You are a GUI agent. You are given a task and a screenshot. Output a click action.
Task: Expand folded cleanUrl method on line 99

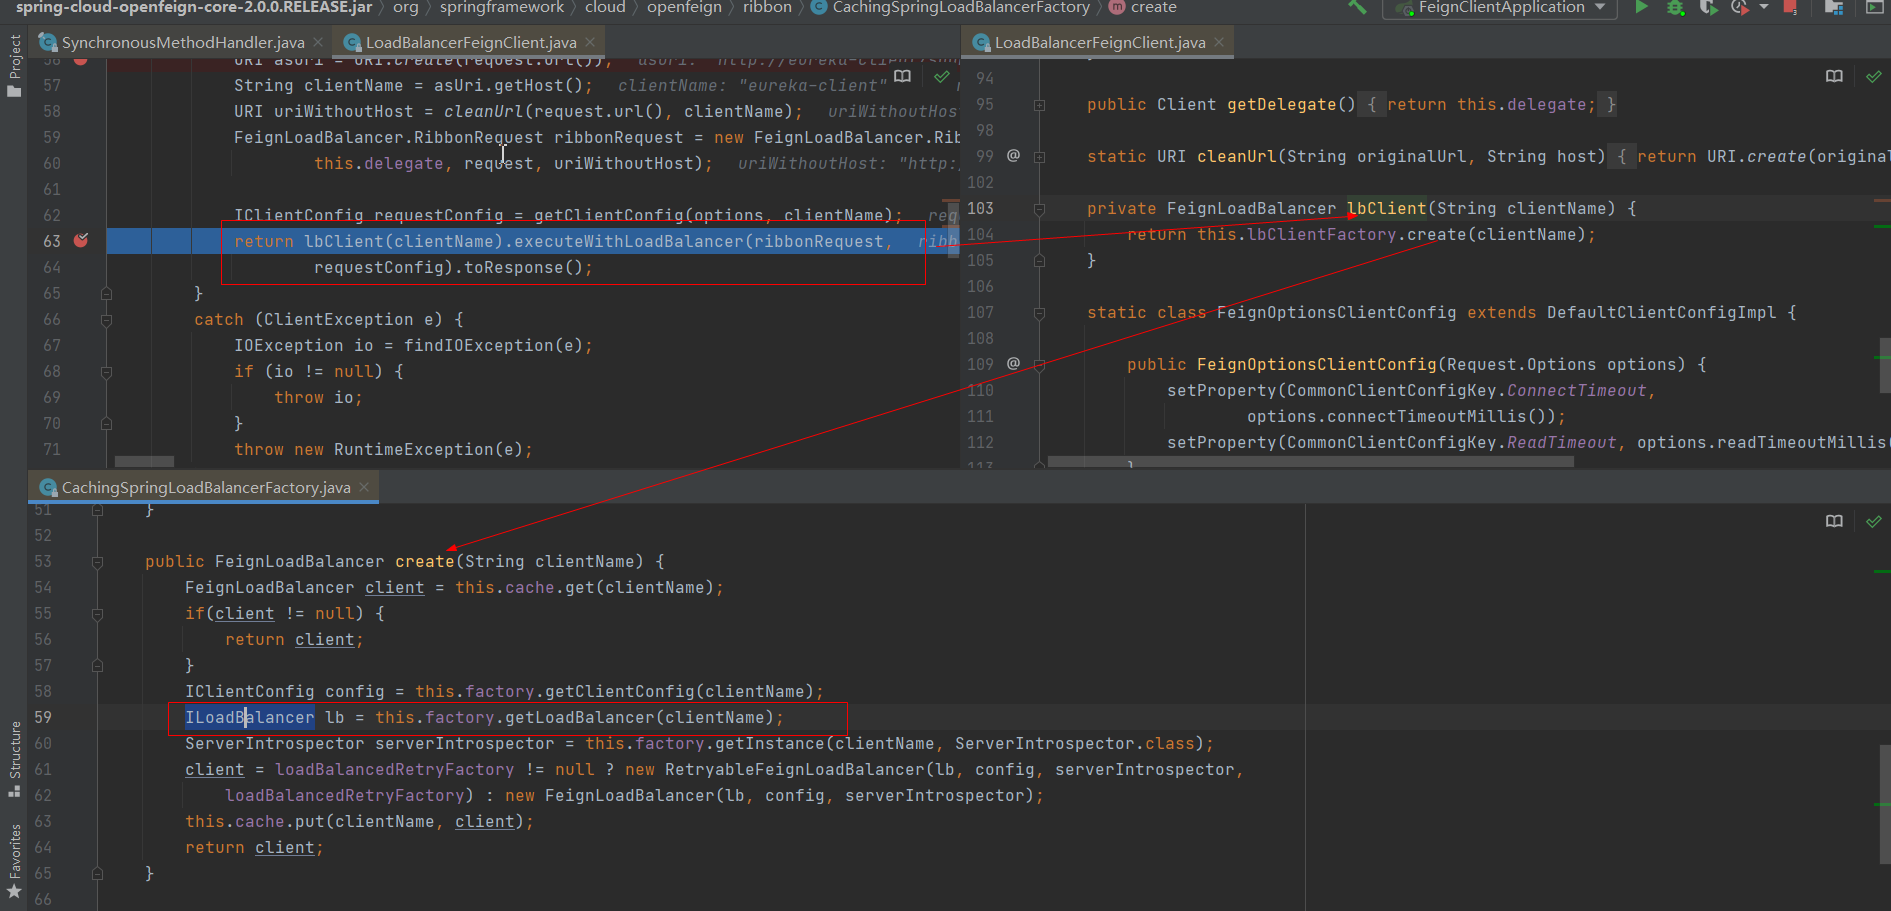pyautogui.click(x=1039, y=157)
